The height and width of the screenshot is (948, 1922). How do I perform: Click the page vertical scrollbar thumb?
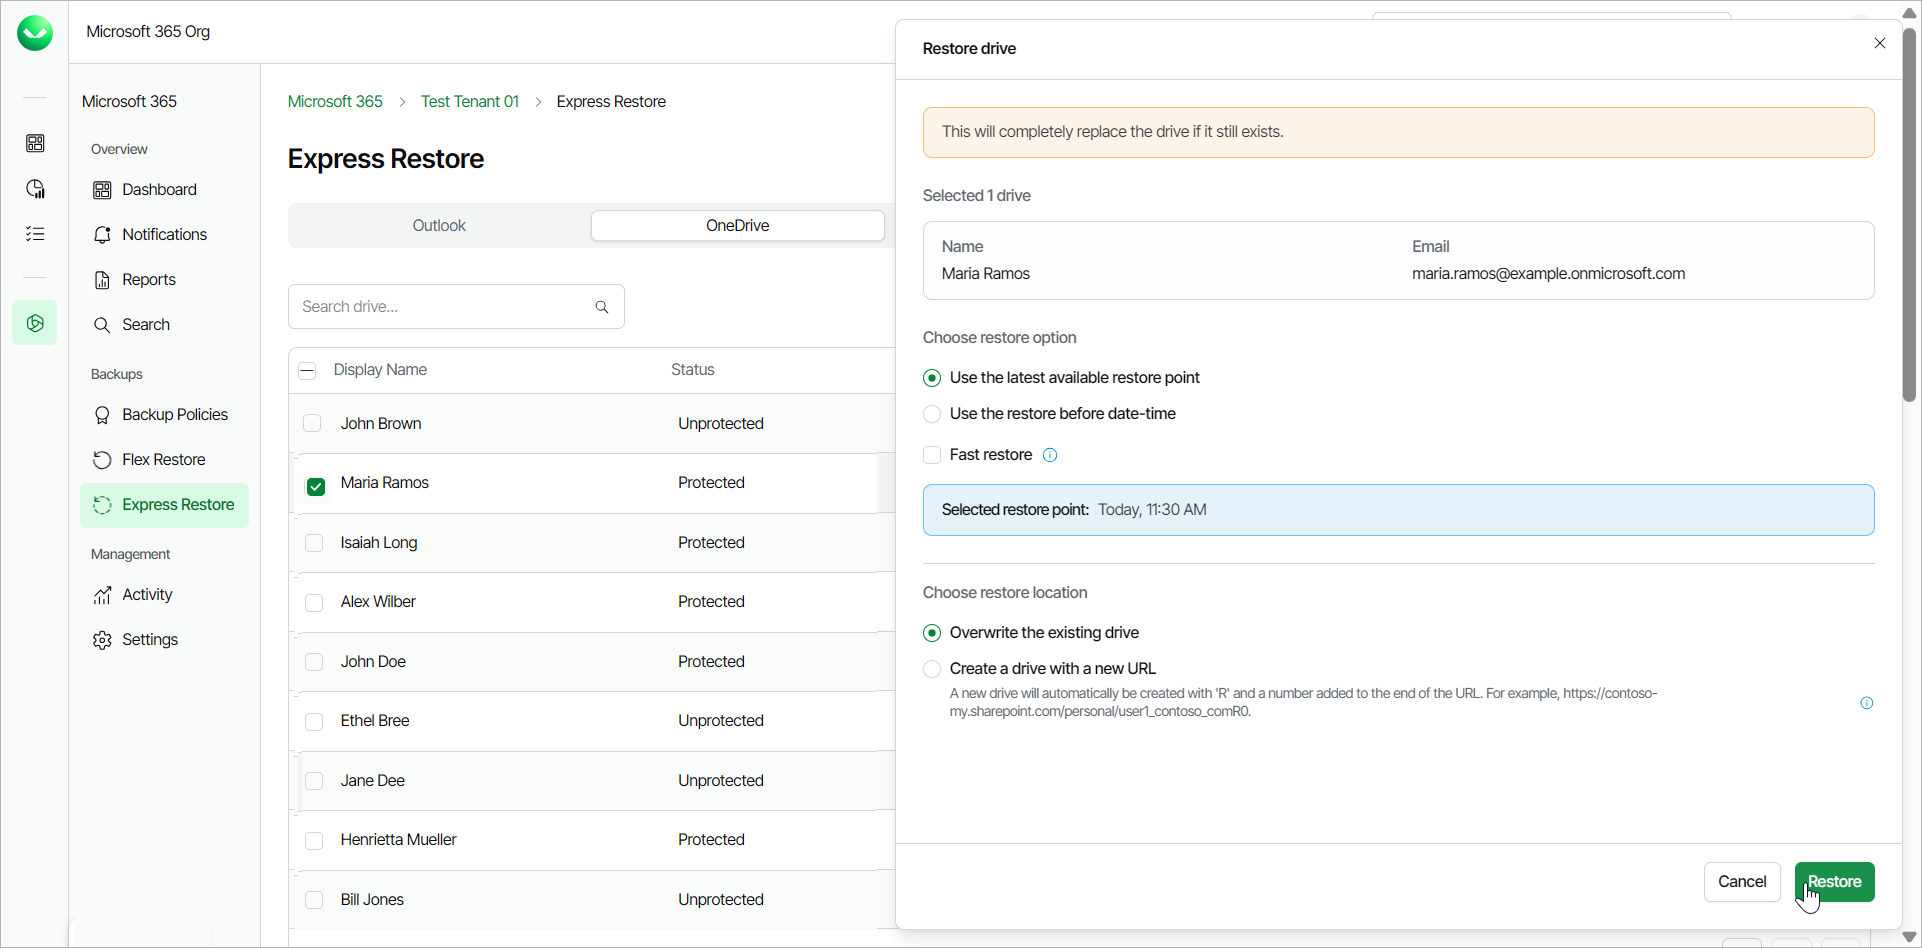pyautogui.click(x=1909, y=215)
